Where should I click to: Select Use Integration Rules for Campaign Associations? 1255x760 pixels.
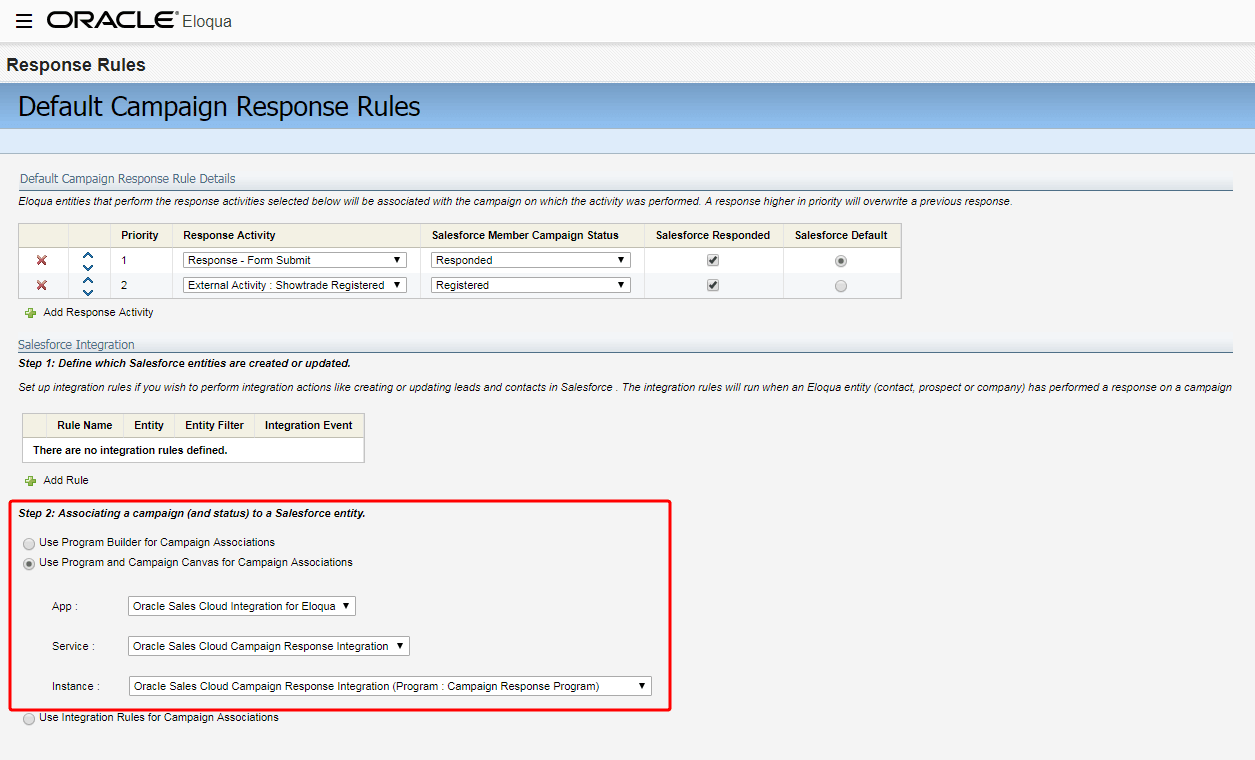click(28, 717)
